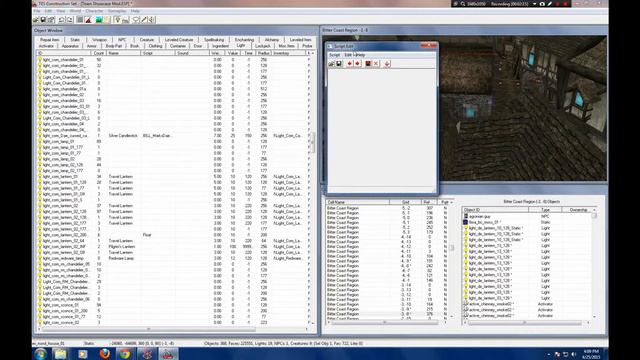Image resolution: width=640 pixels, height=360 pixels.
Task: Click the green landscape editing toolbar icon
Action: pos(99,20)
